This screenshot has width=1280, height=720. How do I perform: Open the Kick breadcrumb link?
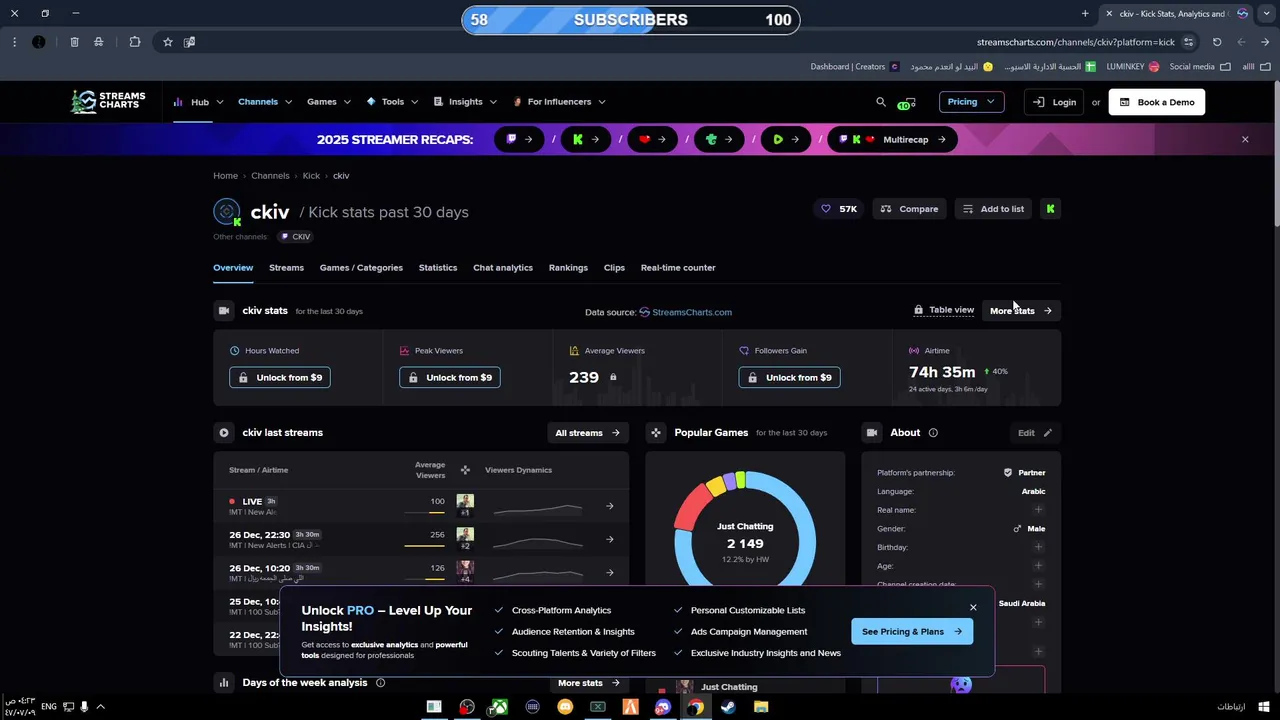pos(311,176)
